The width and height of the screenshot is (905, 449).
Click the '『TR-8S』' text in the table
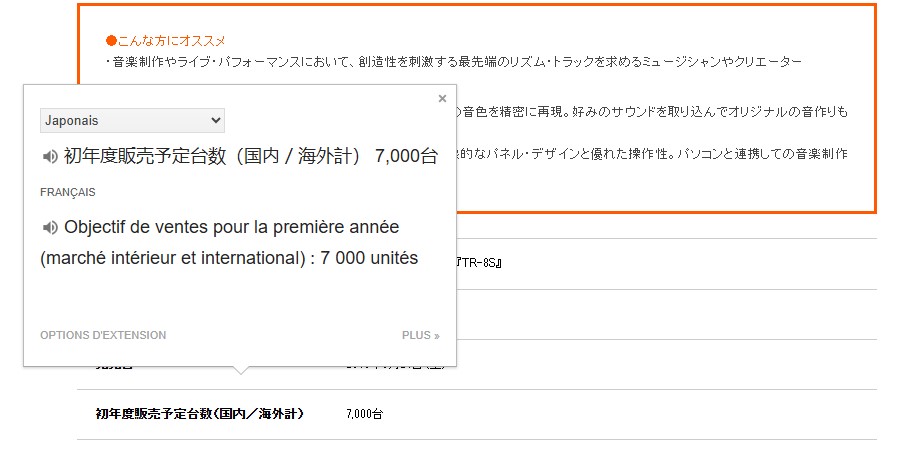[x=478, y=263]
